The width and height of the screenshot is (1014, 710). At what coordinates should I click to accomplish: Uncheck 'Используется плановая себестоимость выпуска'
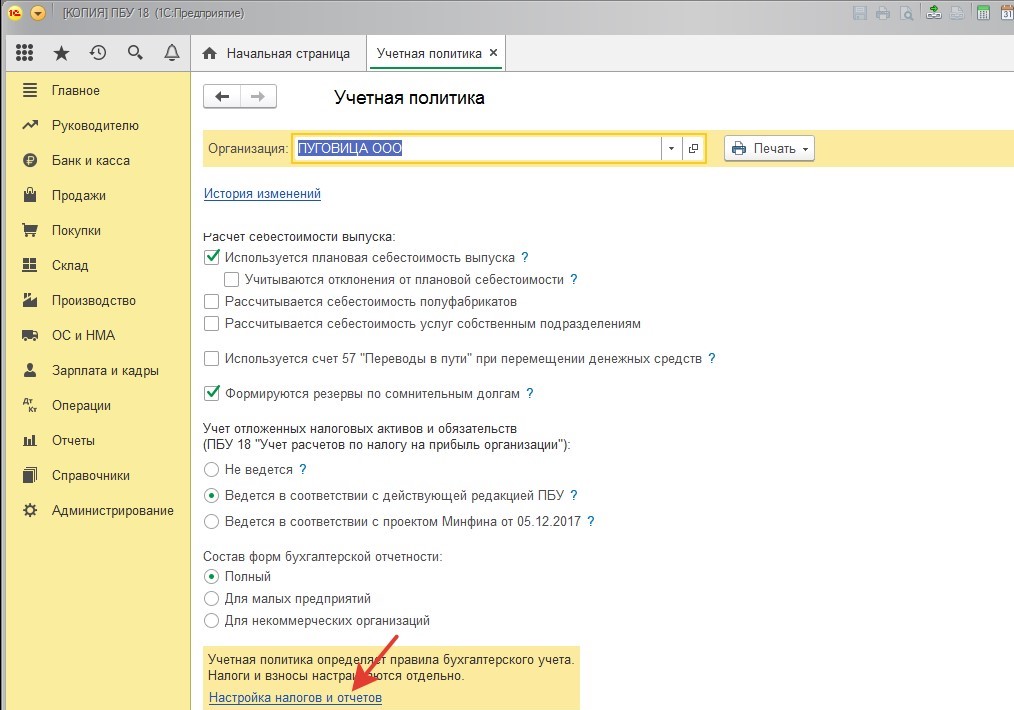click(x=211, y=257)
